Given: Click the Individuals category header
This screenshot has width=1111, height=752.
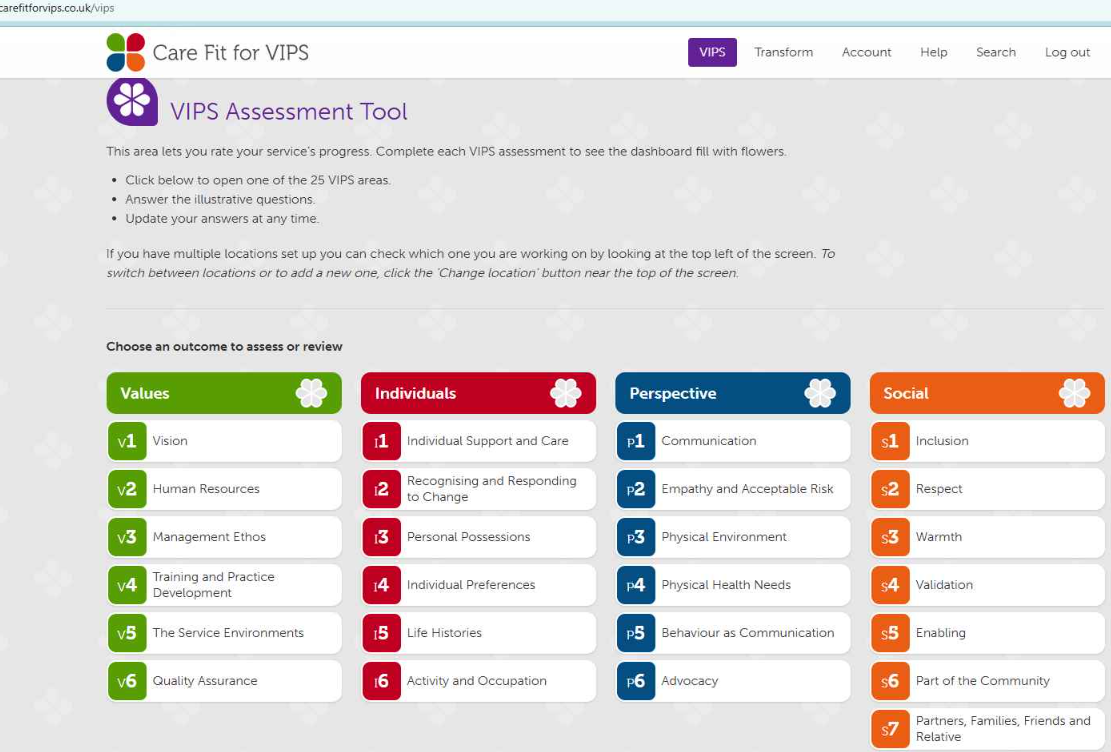Looking at the screenshot, I should tap(478, 393).
